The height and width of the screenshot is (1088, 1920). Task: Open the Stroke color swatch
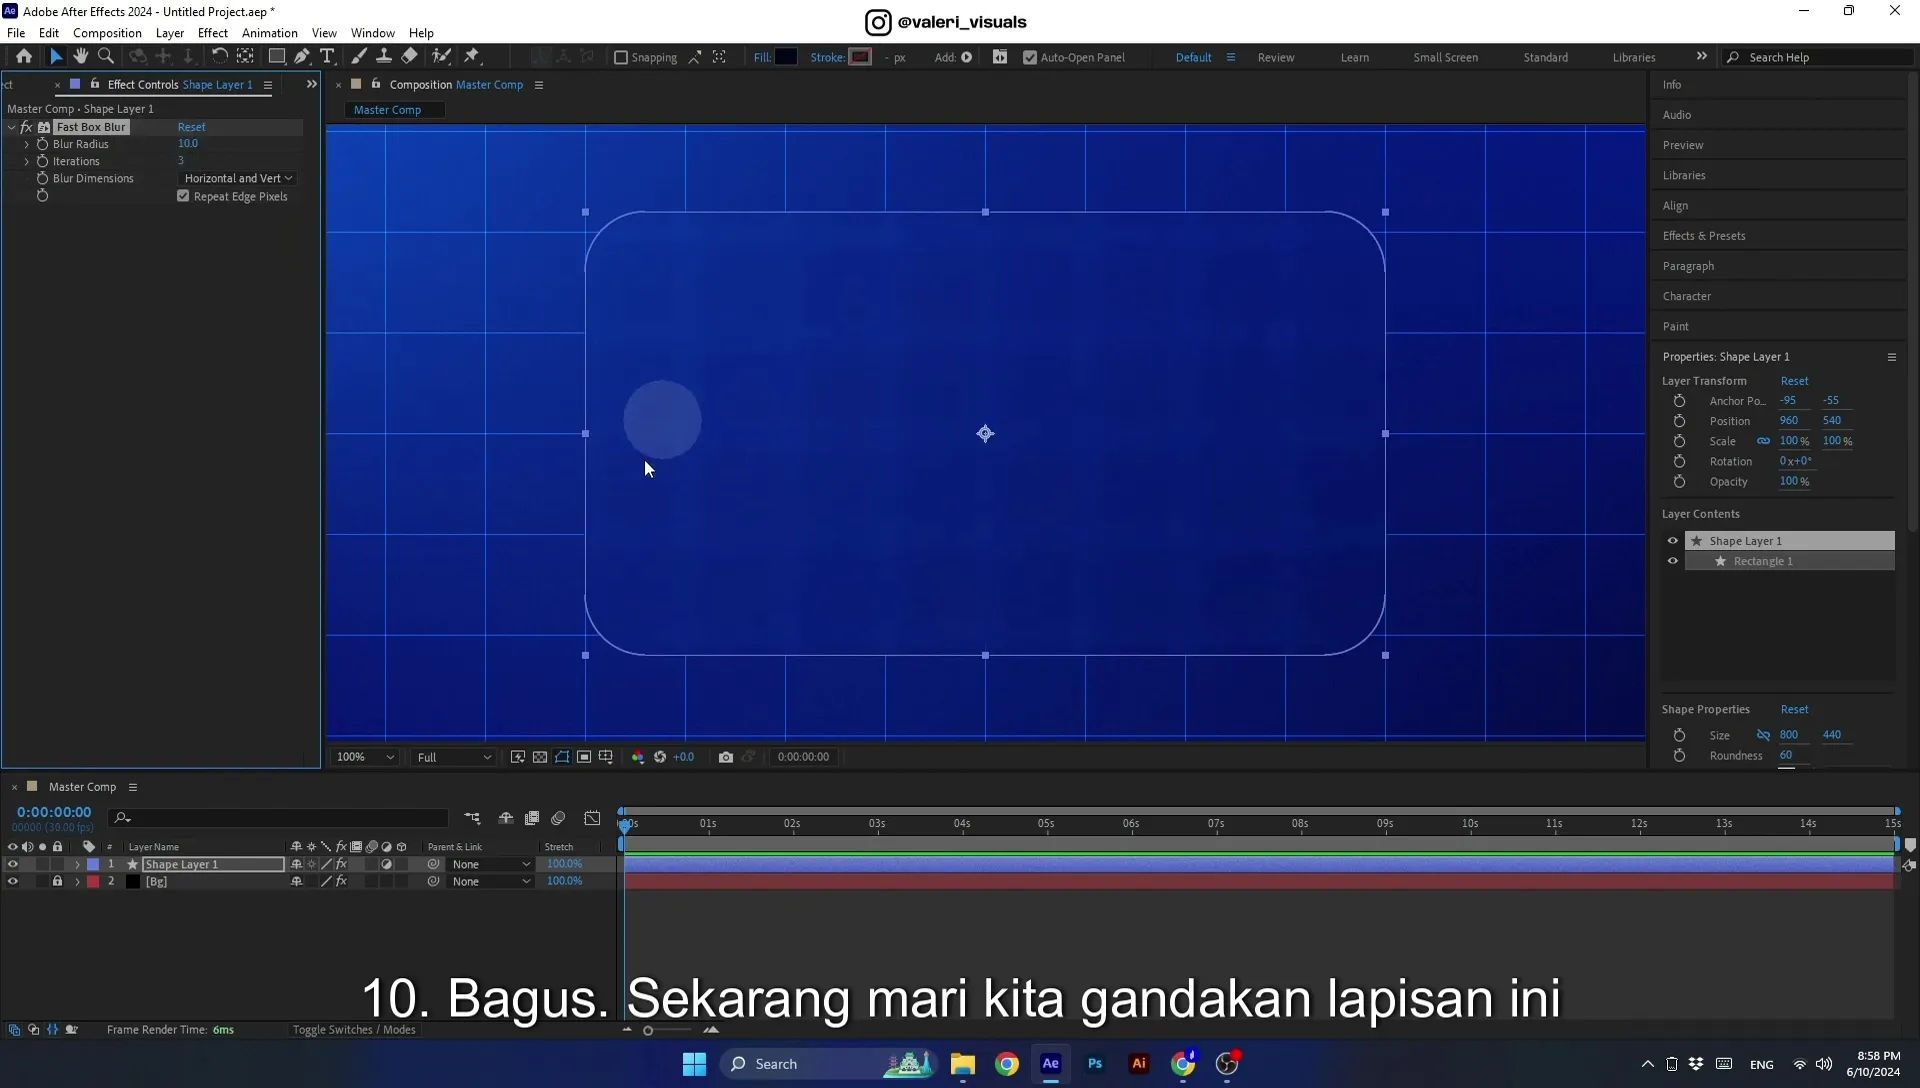pos(860,57)
